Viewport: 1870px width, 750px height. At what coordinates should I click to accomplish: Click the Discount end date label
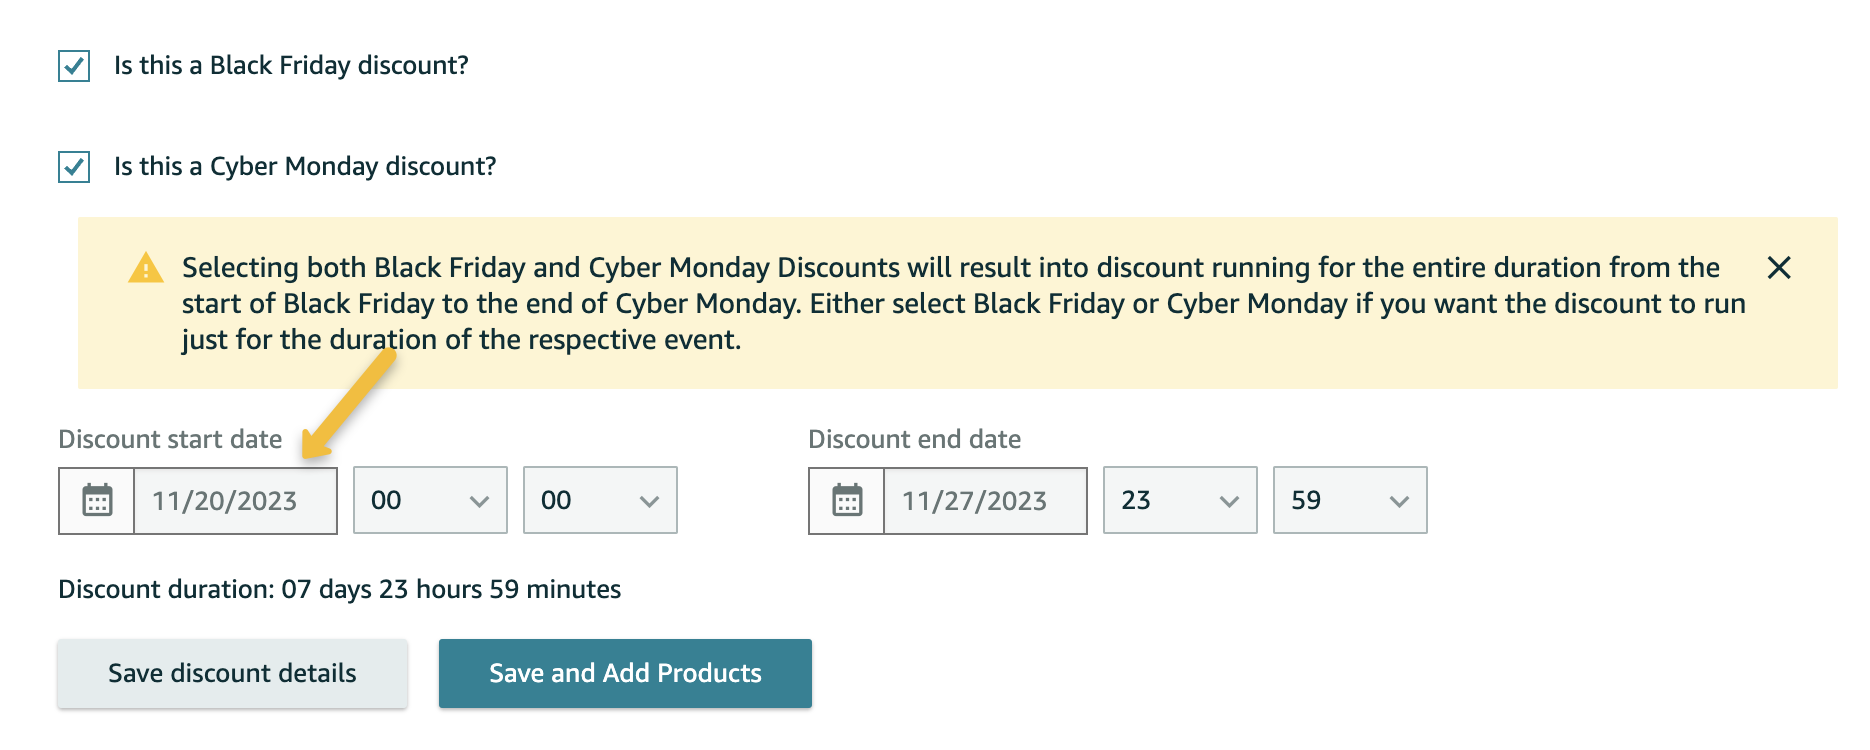tap(914, 439)
